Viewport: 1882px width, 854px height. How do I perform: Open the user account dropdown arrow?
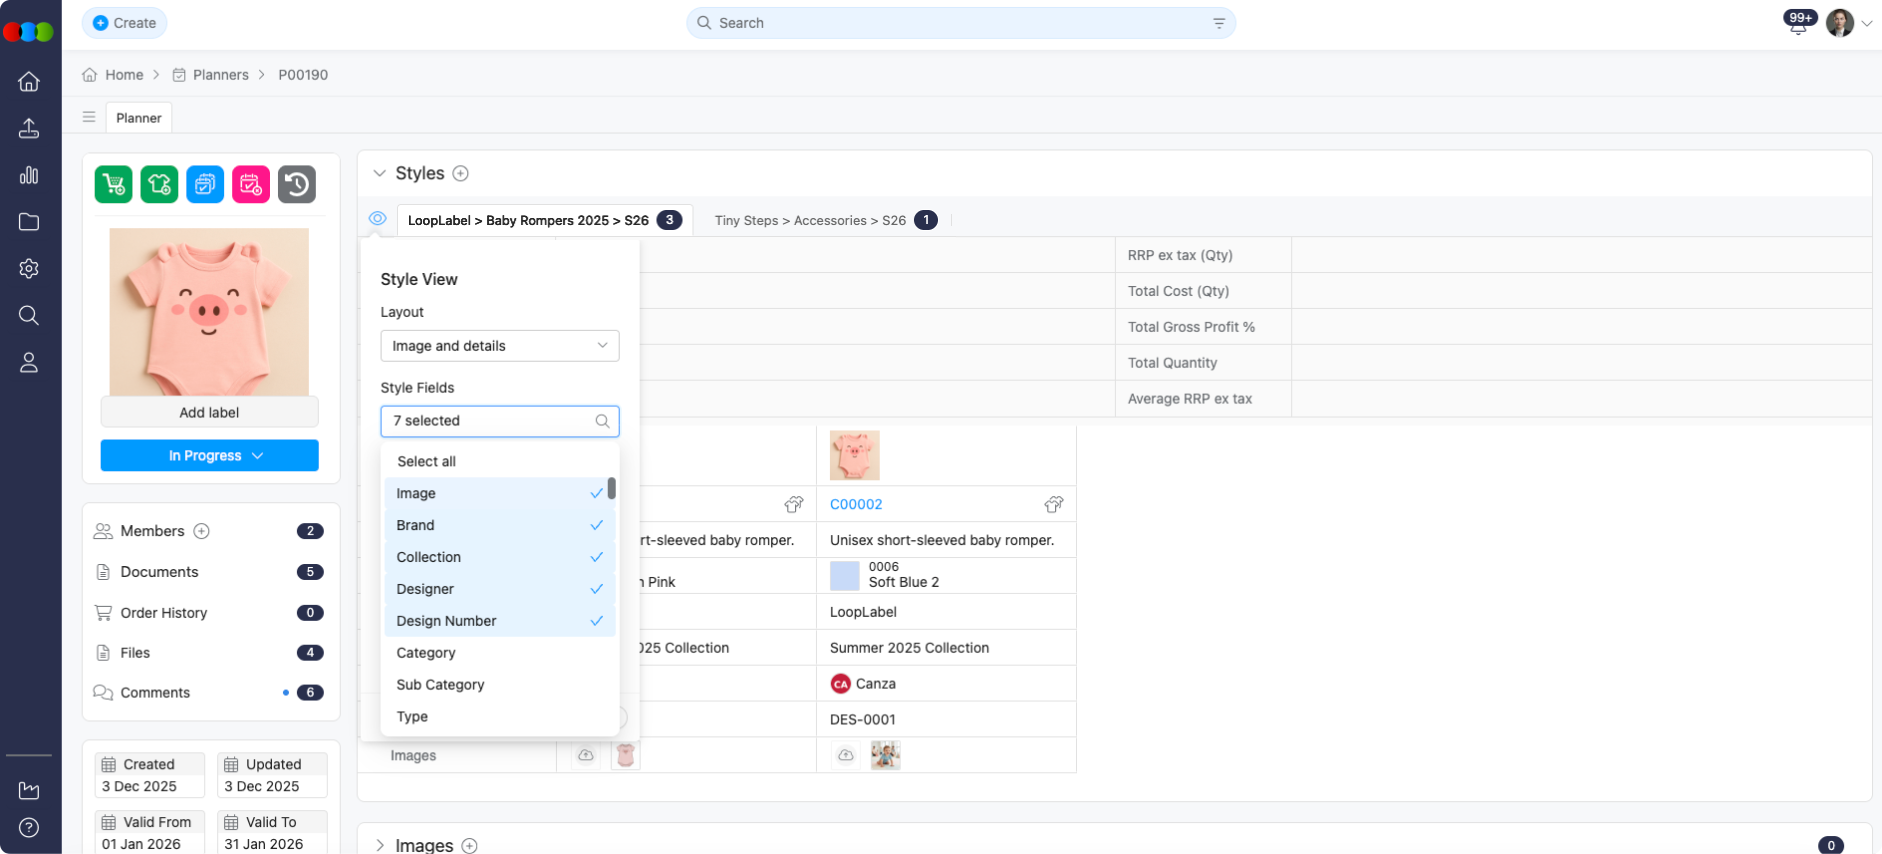[1866, 23]
